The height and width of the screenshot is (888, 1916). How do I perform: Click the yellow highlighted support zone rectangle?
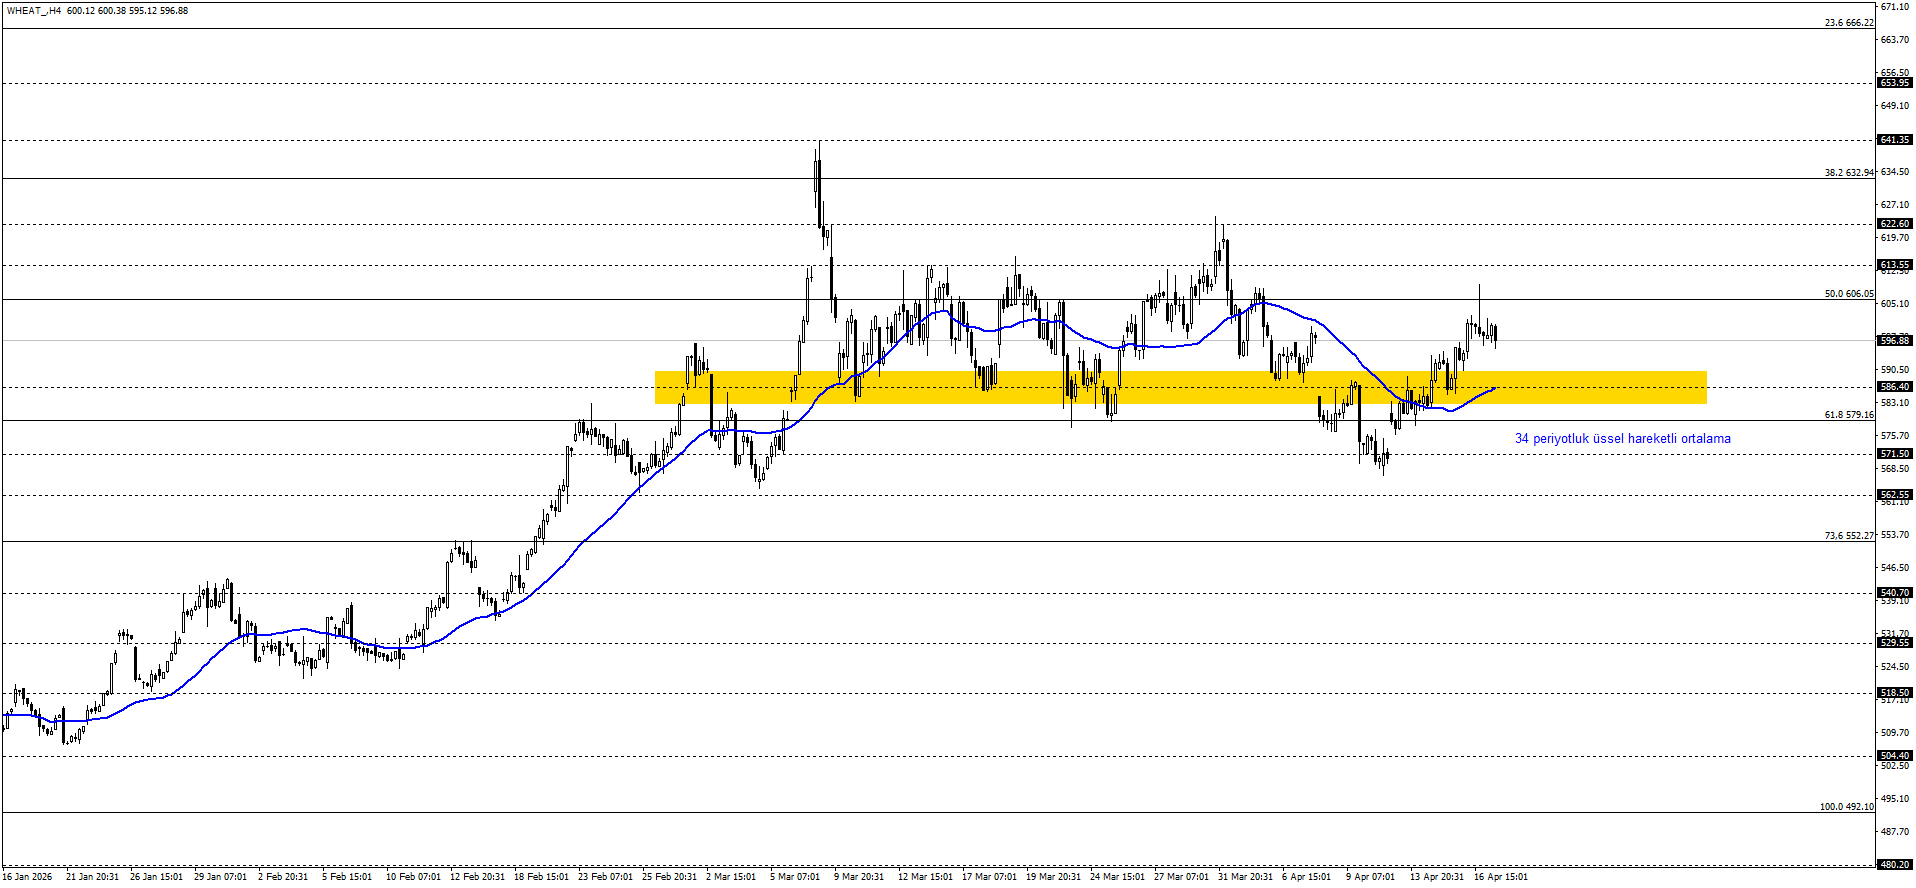coord(1180,388)
